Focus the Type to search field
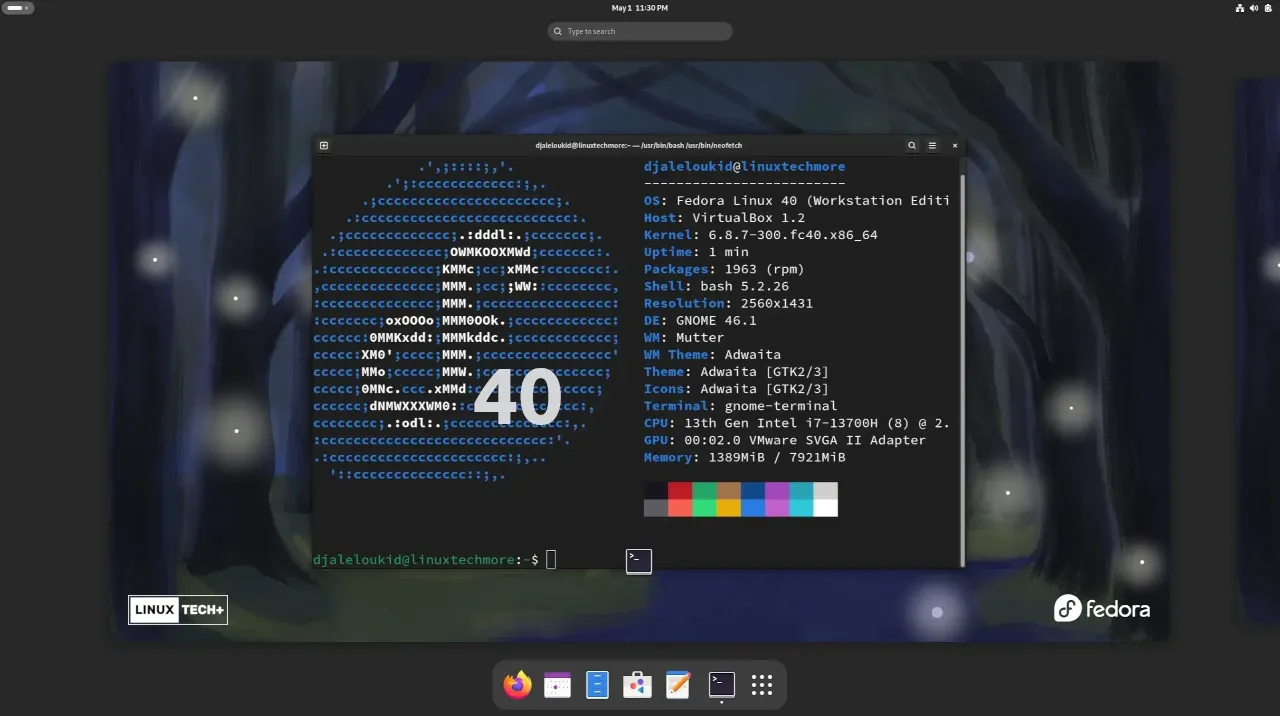Viewport: 1280px width, 716px height. [640, 31]
